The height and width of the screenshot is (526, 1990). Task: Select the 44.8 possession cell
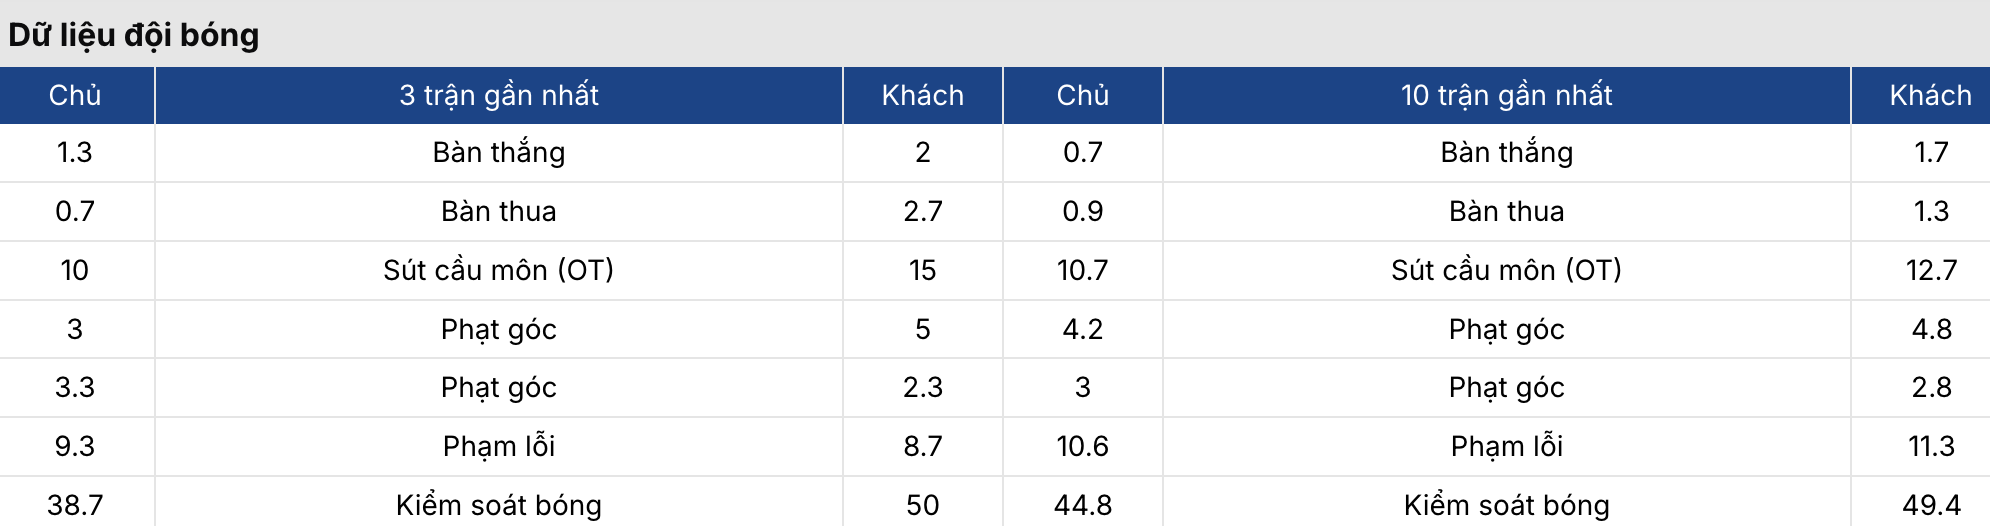[1082, 505]
